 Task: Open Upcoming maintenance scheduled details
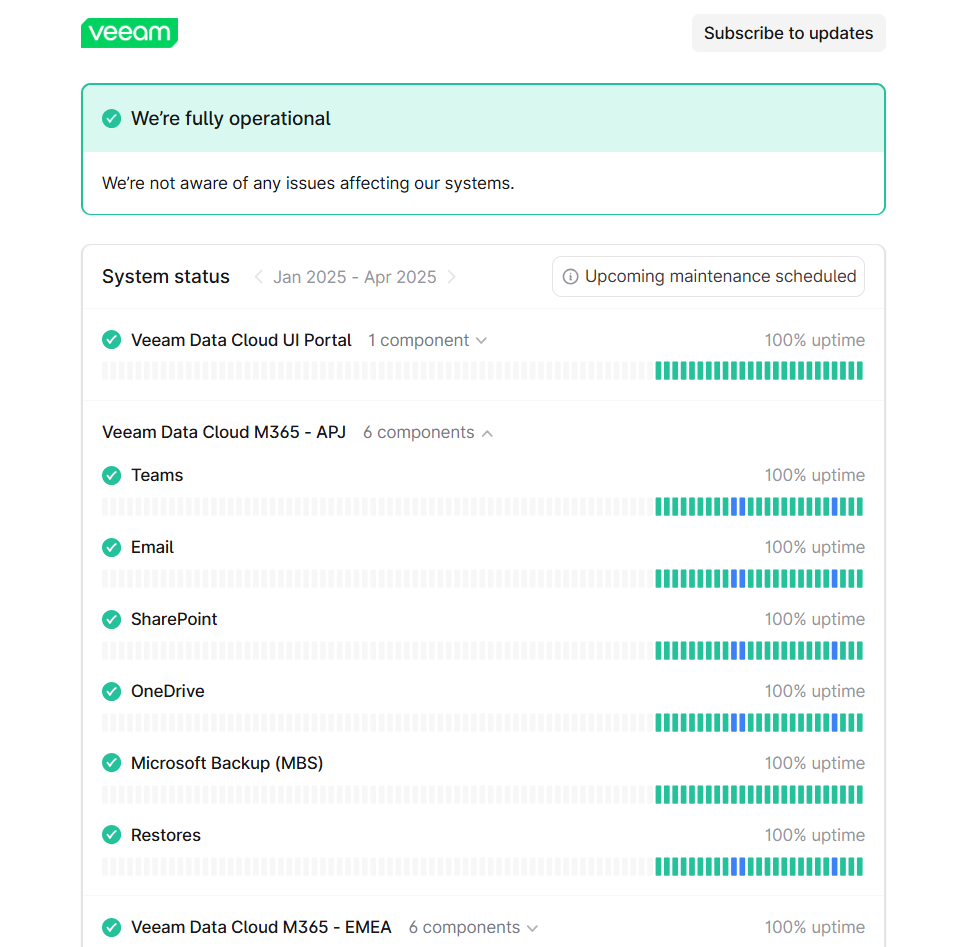point(708,277)
